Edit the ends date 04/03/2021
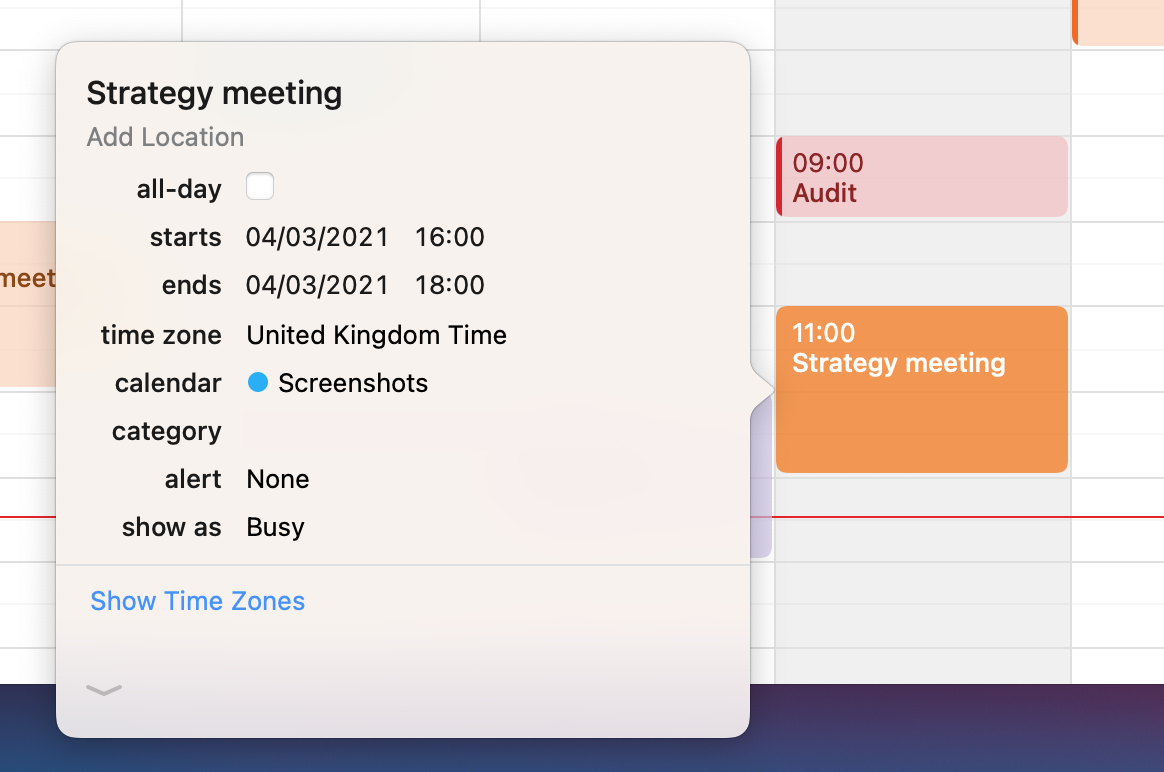This screenshot has width=1164, height=772. [317, 285]
